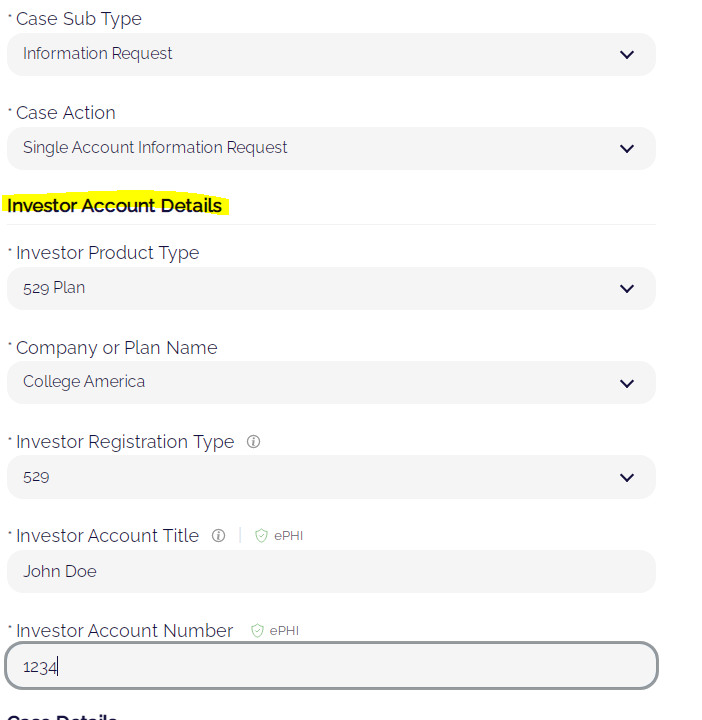Click info icon beside Investor Account Title

point(219,535)
